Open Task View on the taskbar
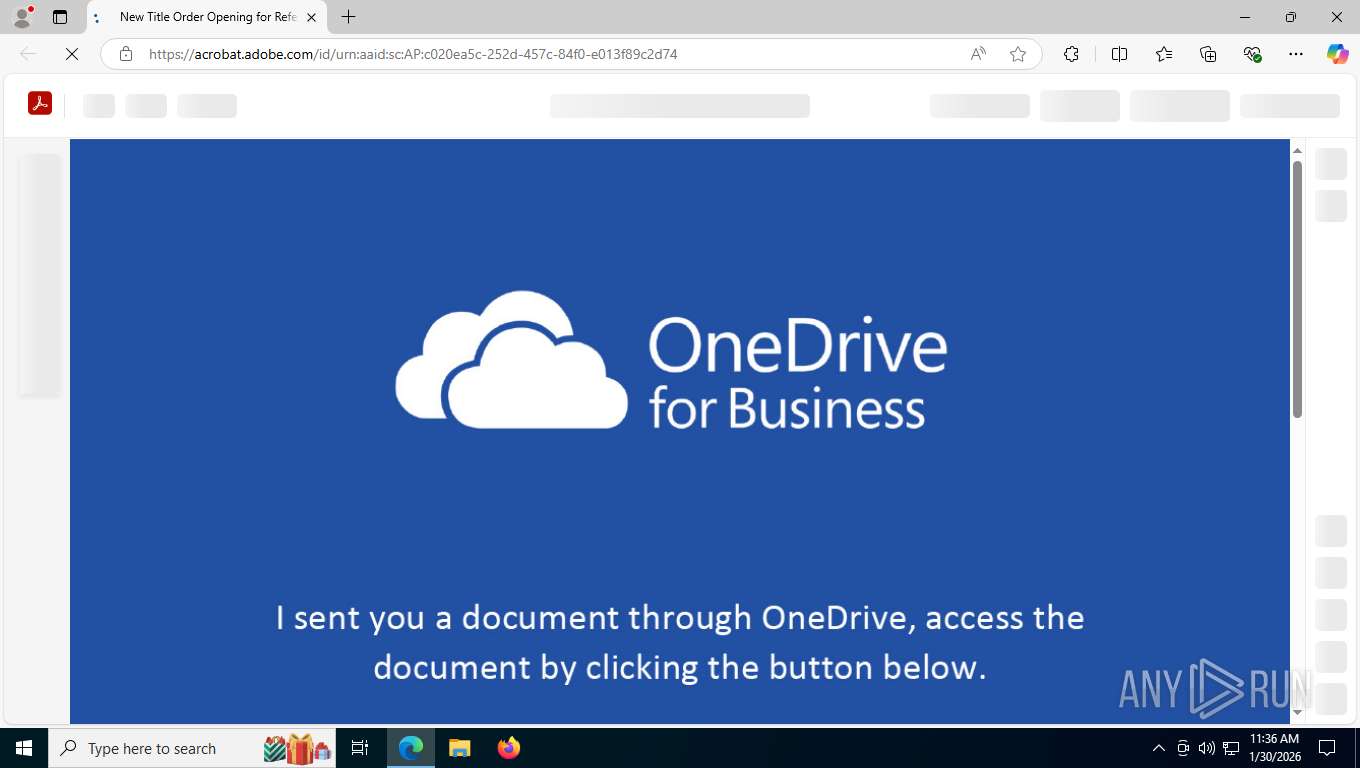Image resolution: width=1360 pixels, height=768 pixels. coord(360,748)
